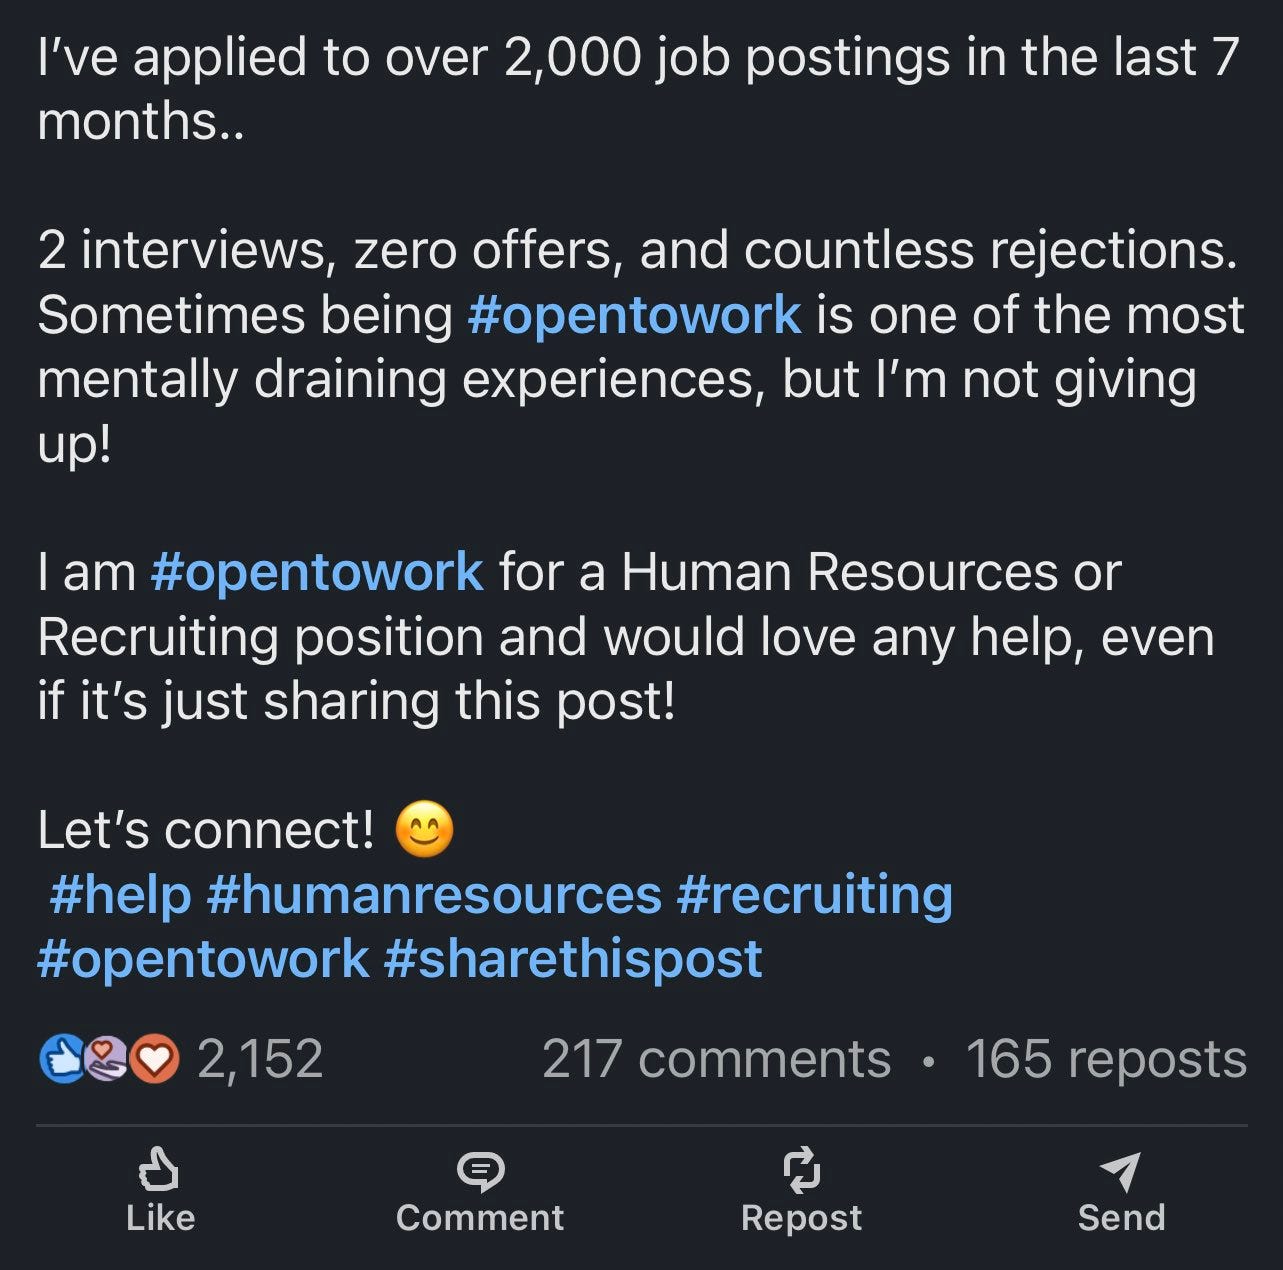The height and width of the screenshot is (1270, 1283).
Task: Open reactions list showing 2,152
Action: (x=258, y=1057)
